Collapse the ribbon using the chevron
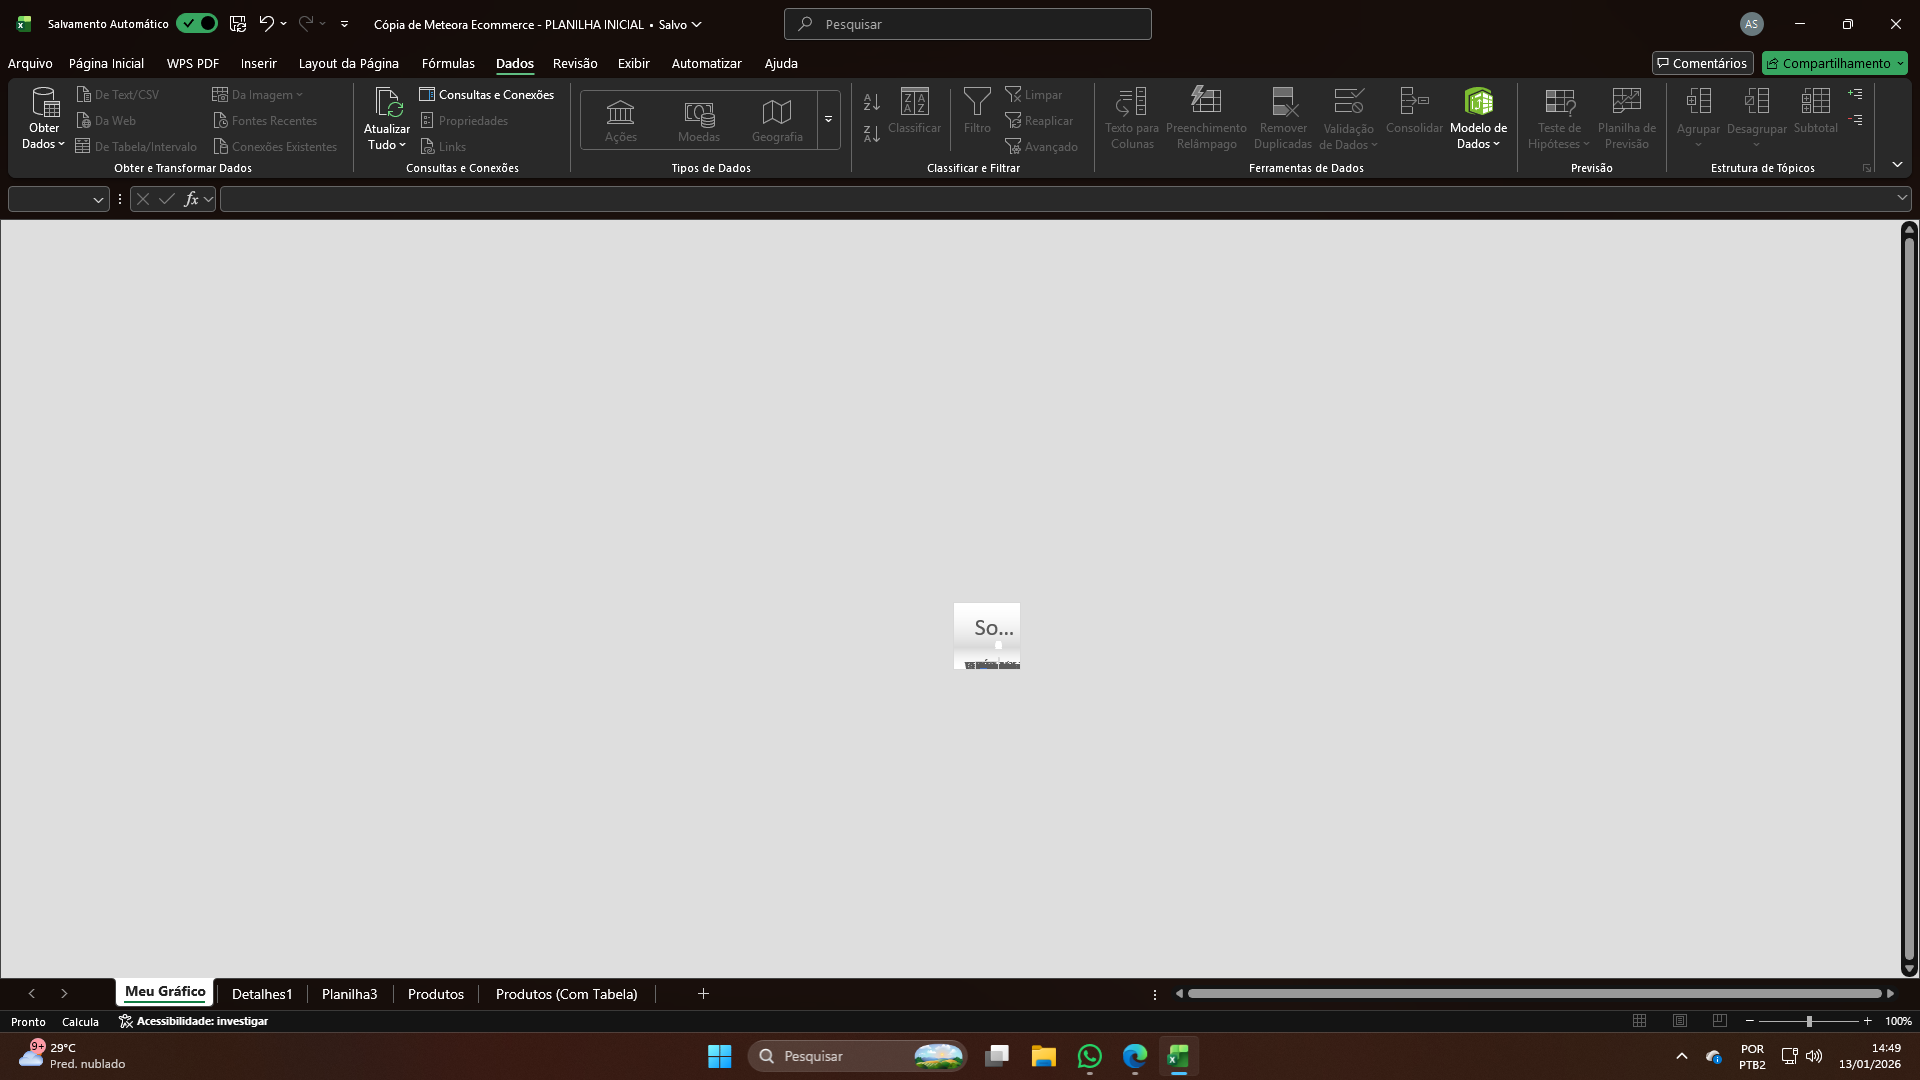The image size is (1920, 1080). click(1897, 165)
